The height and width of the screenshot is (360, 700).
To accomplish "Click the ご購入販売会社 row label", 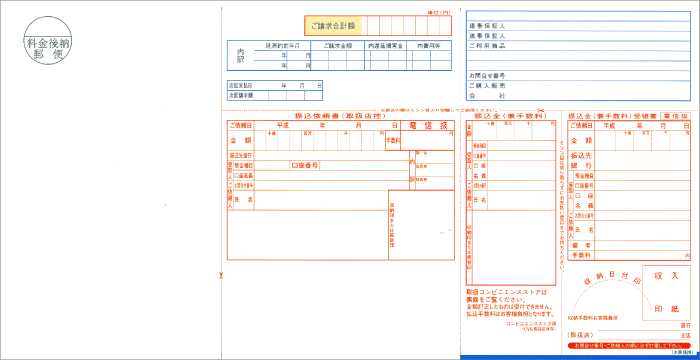I will (x=487, y=90).
